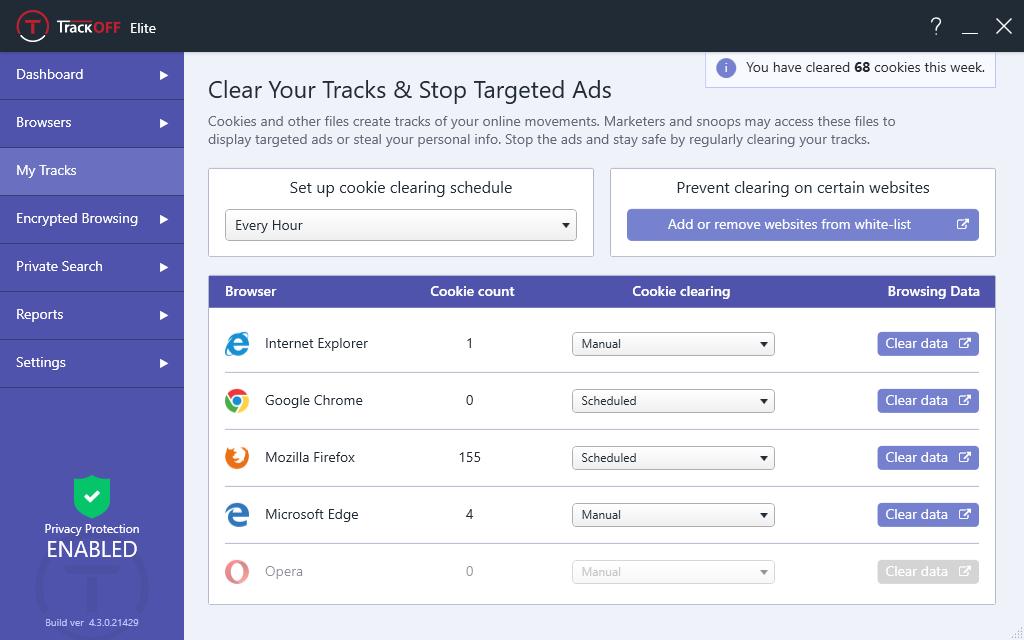
Task: Click the Microsoft Edge browser icon
Action: [x=237, y=515]
